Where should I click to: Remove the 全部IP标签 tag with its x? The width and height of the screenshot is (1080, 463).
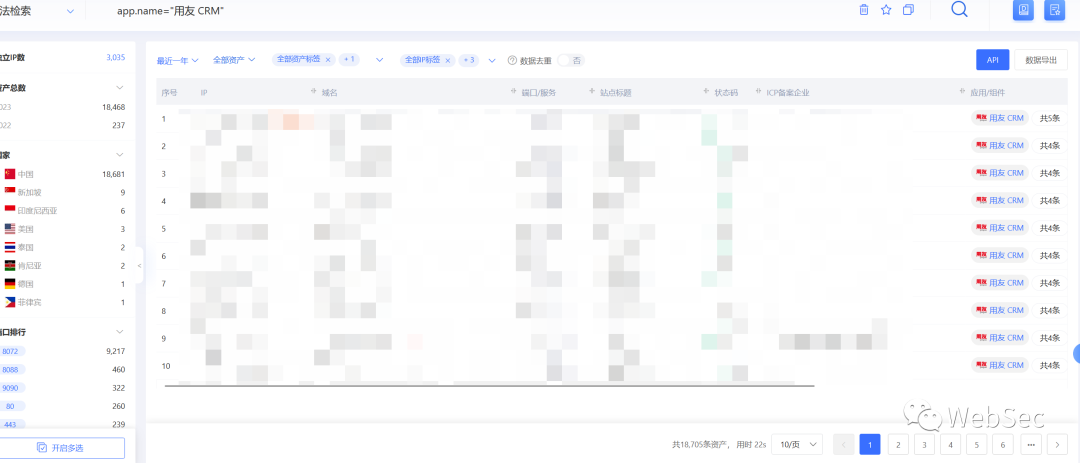tap(448, 60)
